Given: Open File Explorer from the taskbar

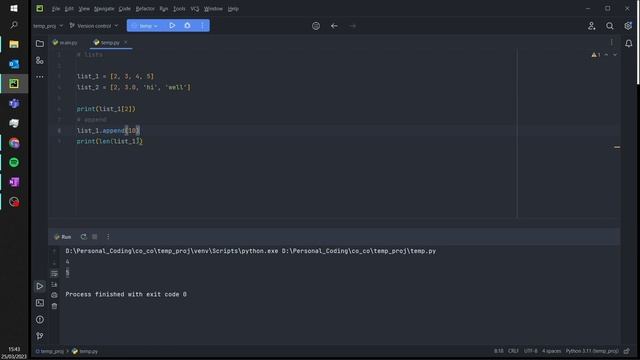Looking at the screenshot, I should tap(14, 44).
